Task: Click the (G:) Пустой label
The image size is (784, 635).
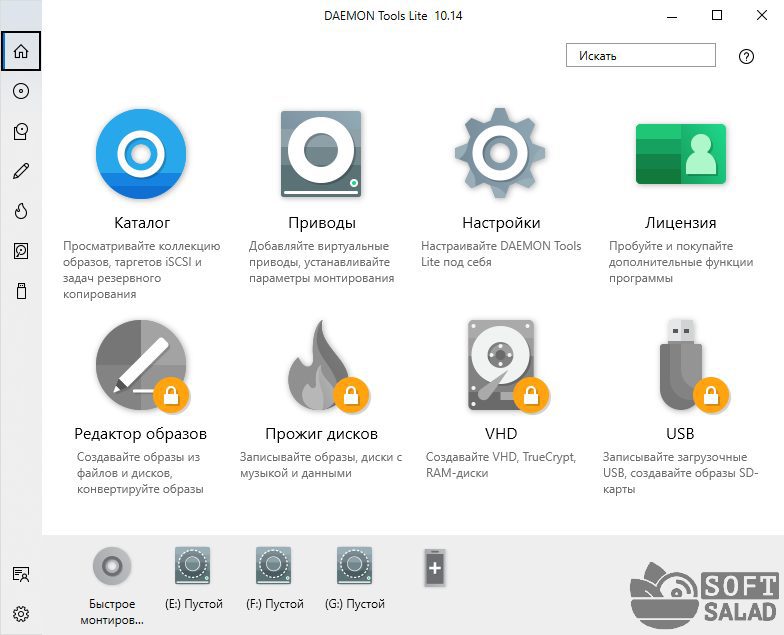Action: pos(355,604)
